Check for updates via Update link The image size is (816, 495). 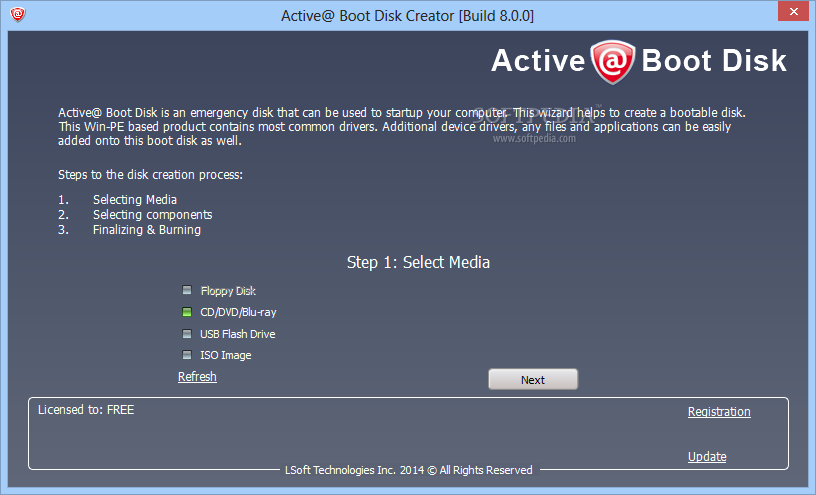point(707,456)
